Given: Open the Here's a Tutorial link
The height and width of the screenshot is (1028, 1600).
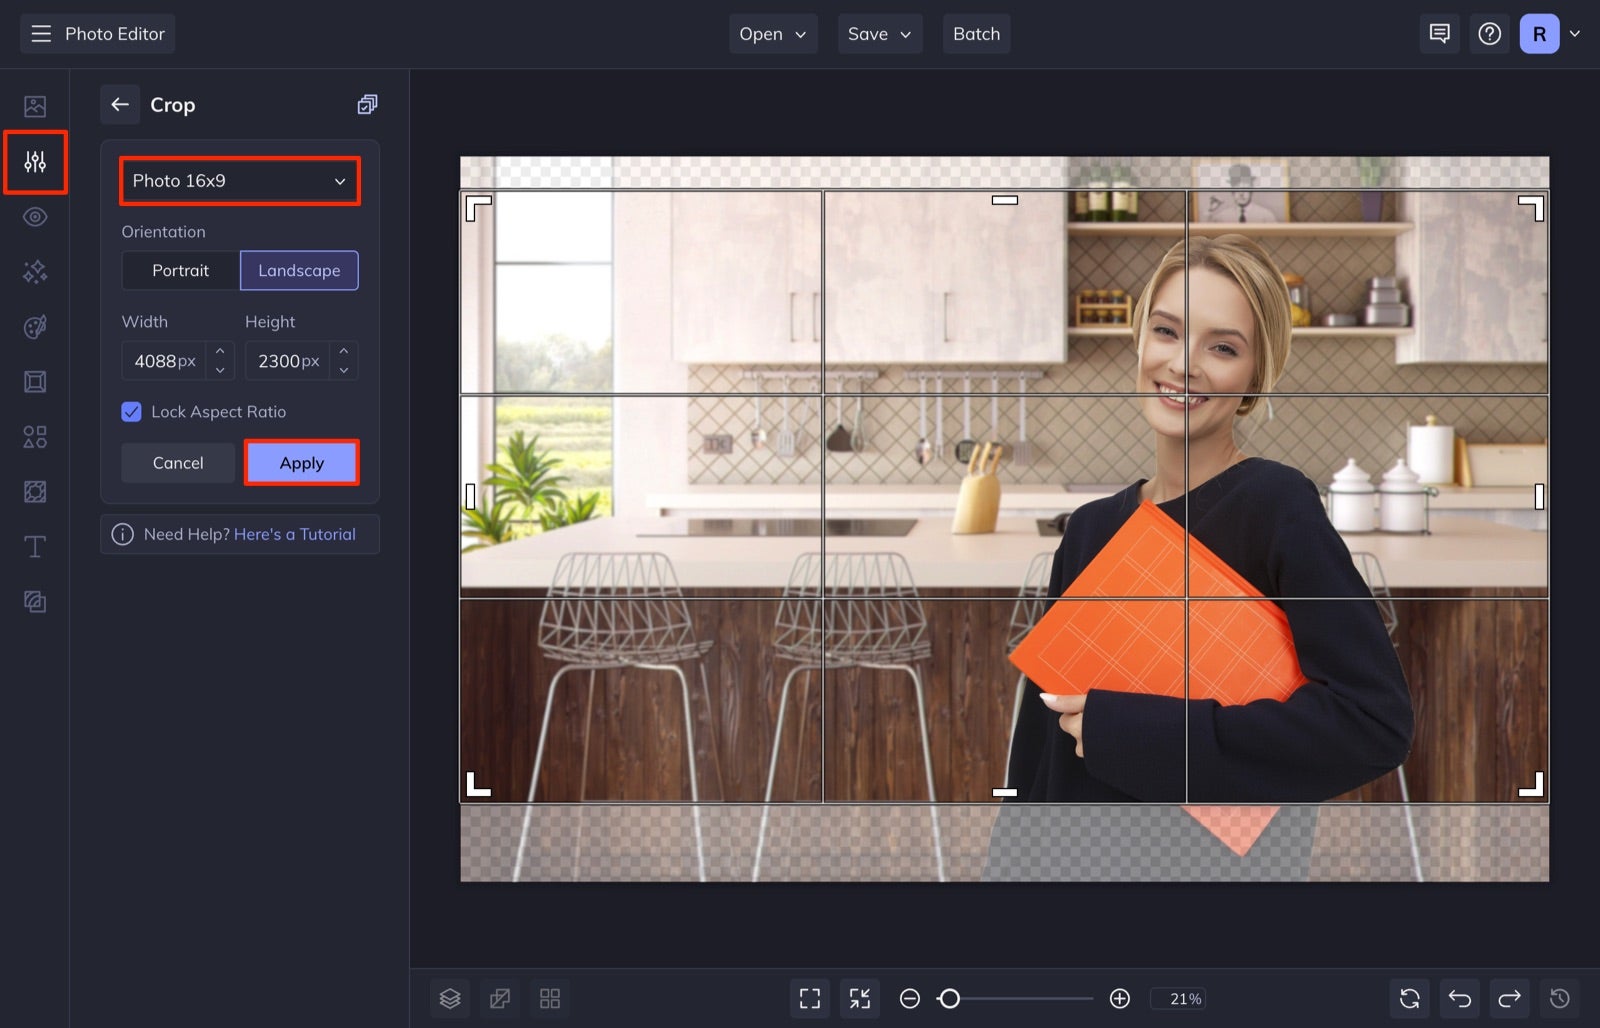Looking at the screenshot, I should click(294, 533).
